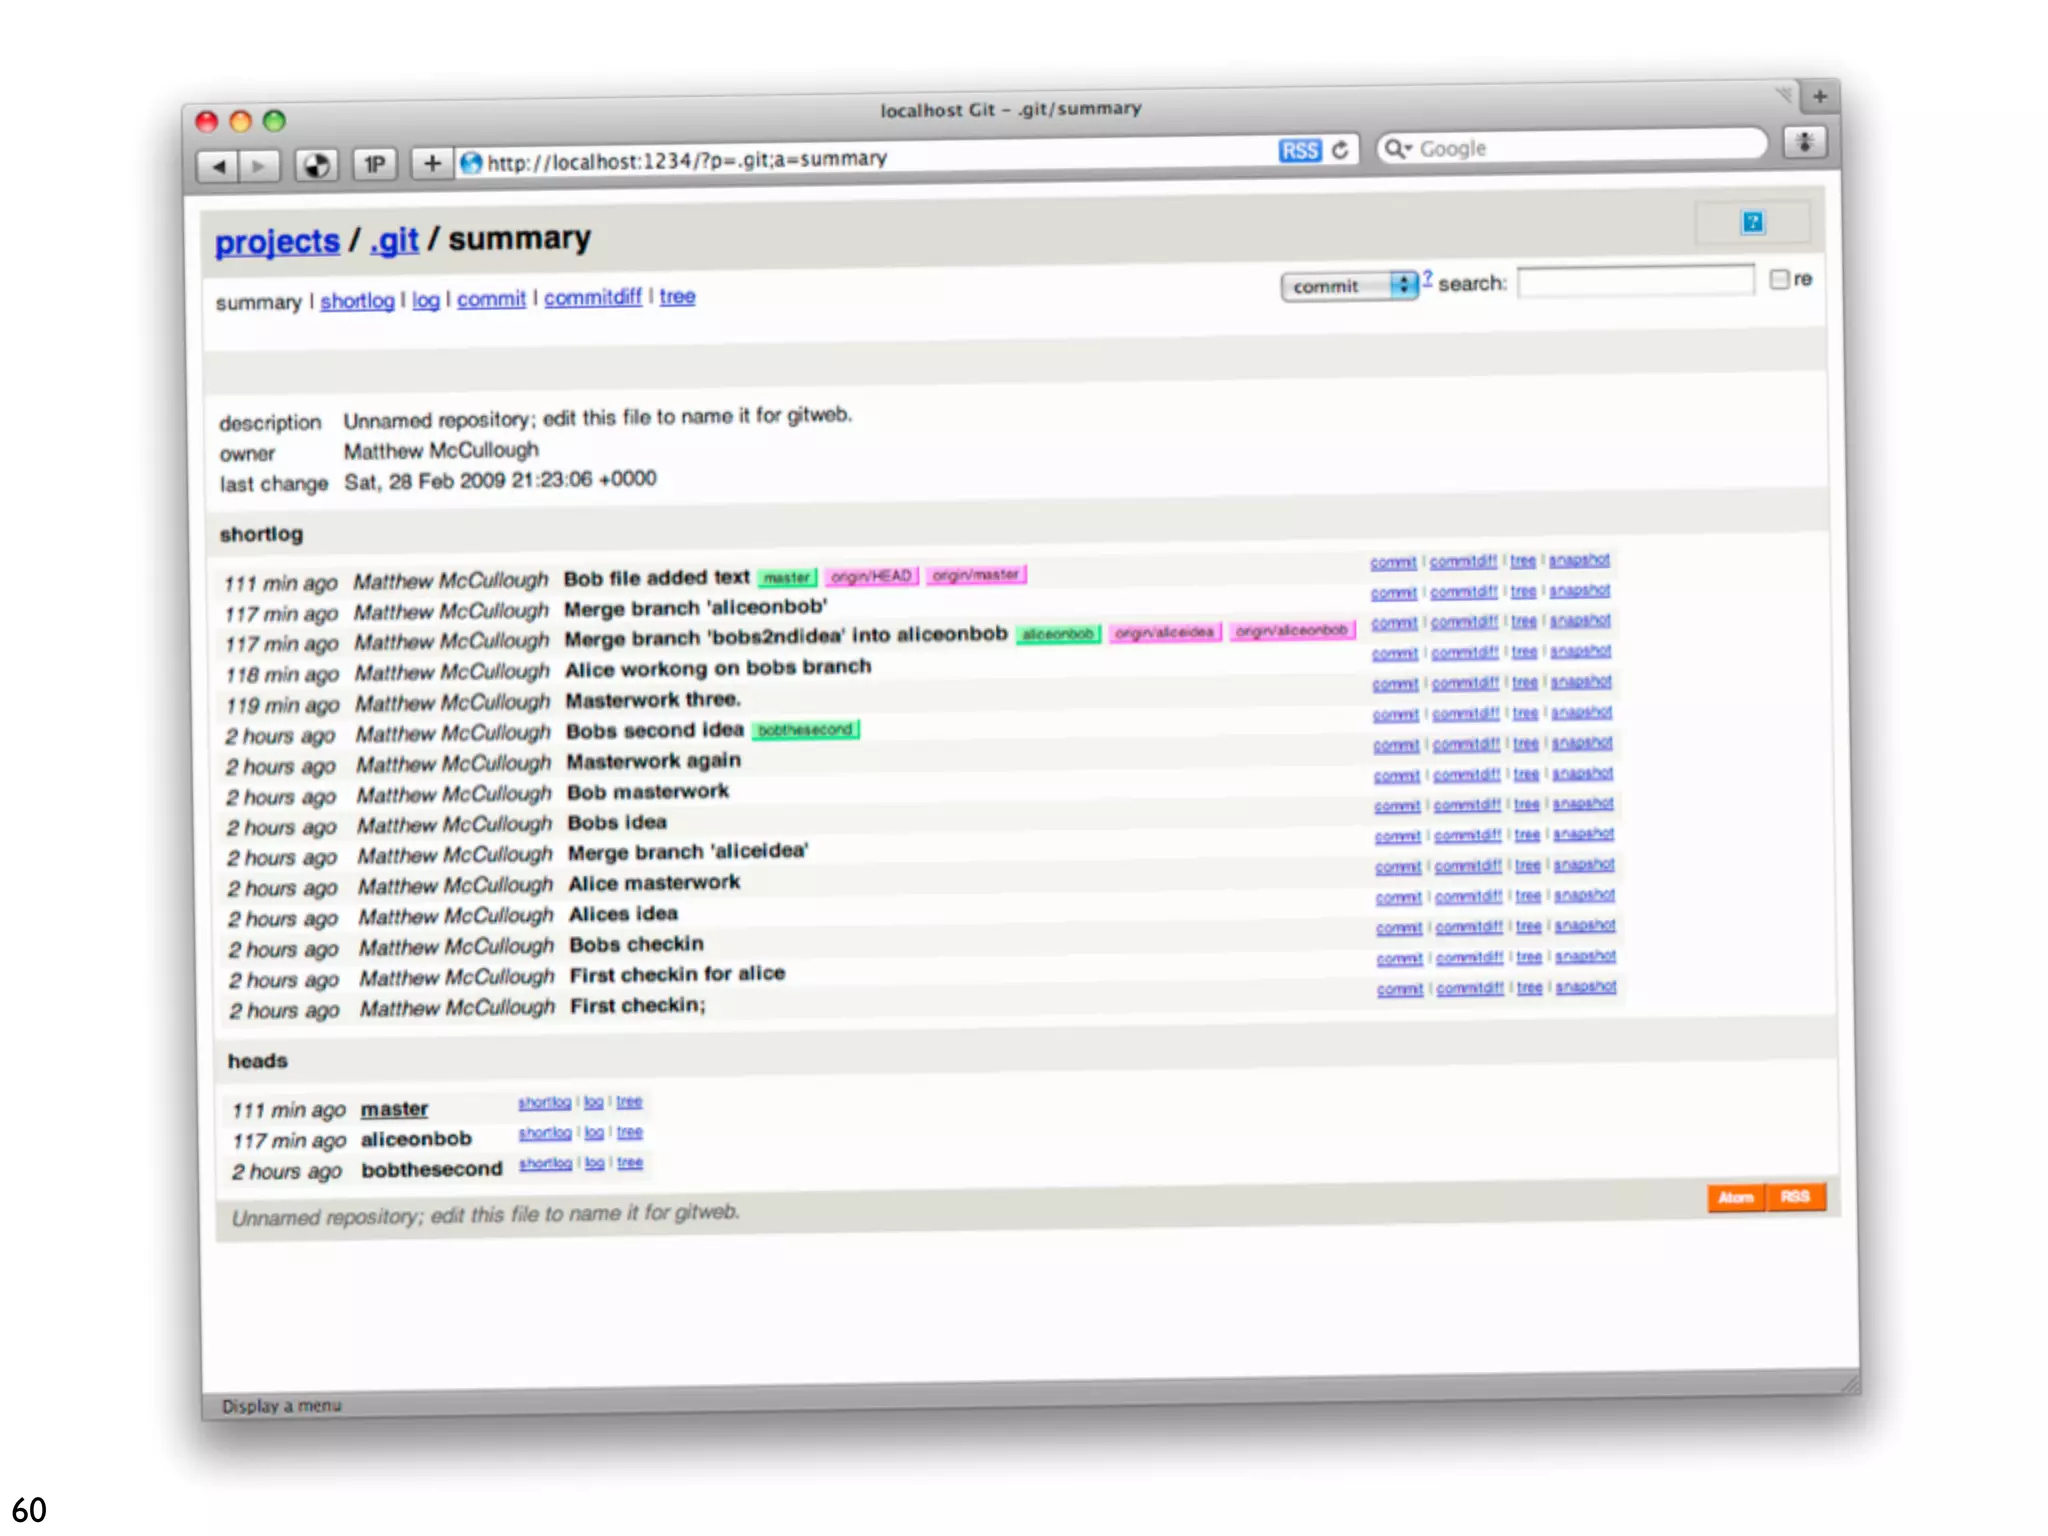Open commit 'Bobs second idea'
This screenshot has height=1536, width=2048.
point(655,730)
